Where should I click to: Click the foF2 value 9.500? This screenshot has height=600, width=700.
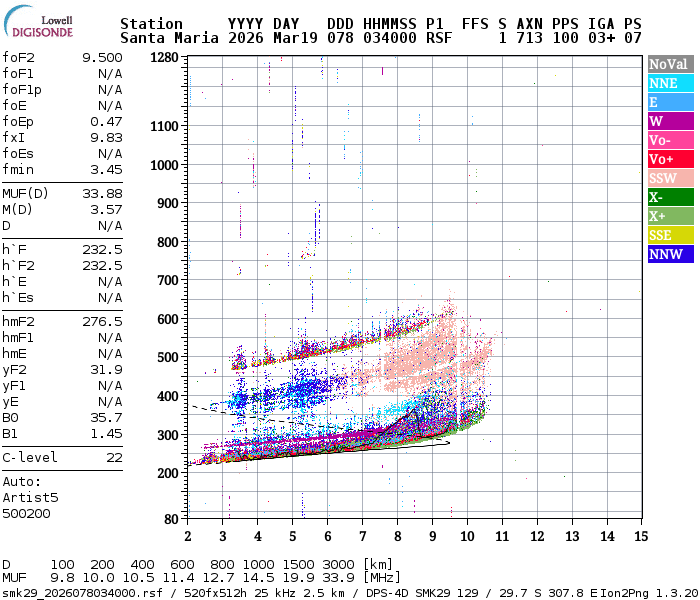click(x=102, y=58)
